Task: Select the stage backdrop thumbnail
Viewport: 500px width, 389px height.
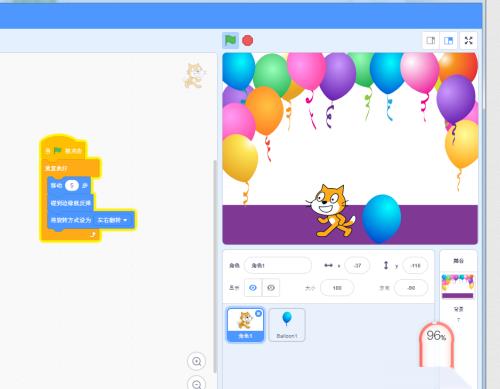Action: 457,286
